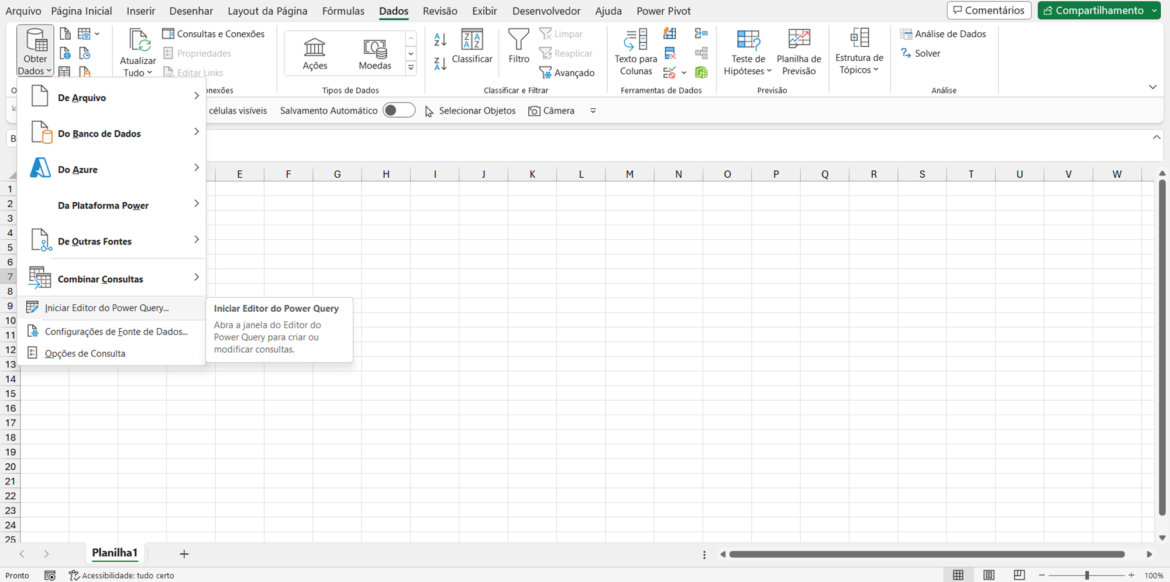The width and height of the screenshot is (1170, 582).
Task: Click the Texto para Colunas icon
Action: [x=636, y=41]
